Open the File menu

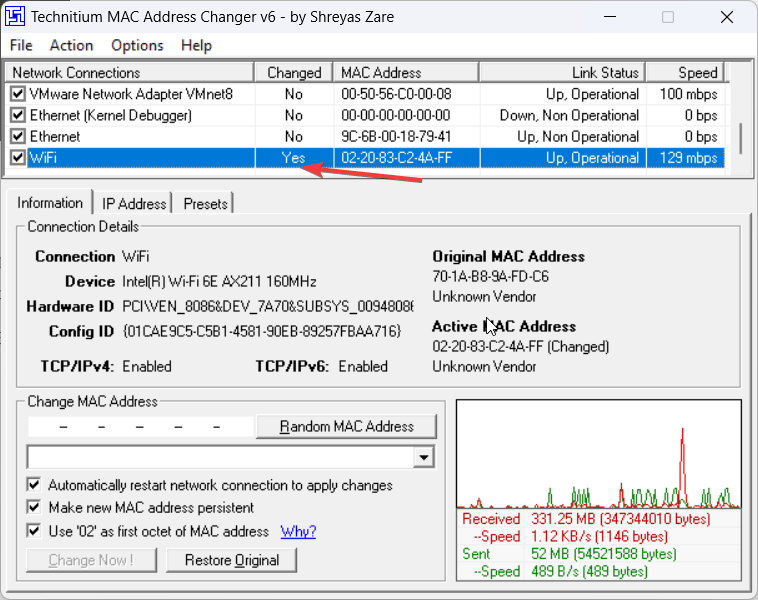[21, 45]
